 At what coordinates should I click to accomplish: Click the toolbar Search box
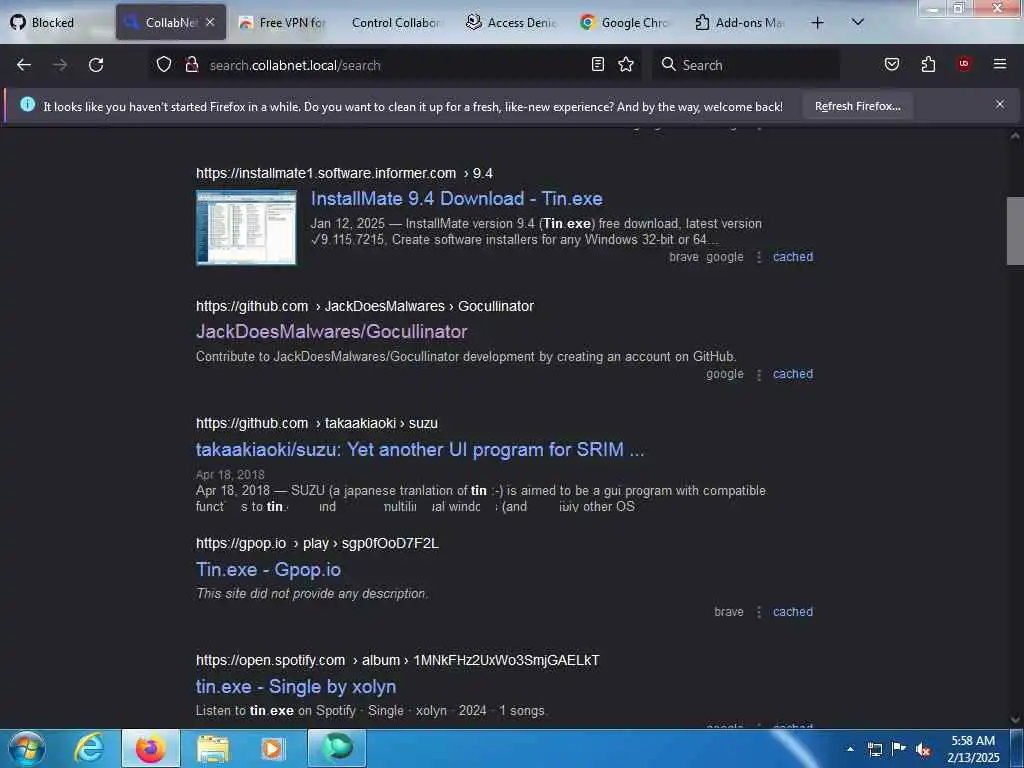tap(745, 65)
